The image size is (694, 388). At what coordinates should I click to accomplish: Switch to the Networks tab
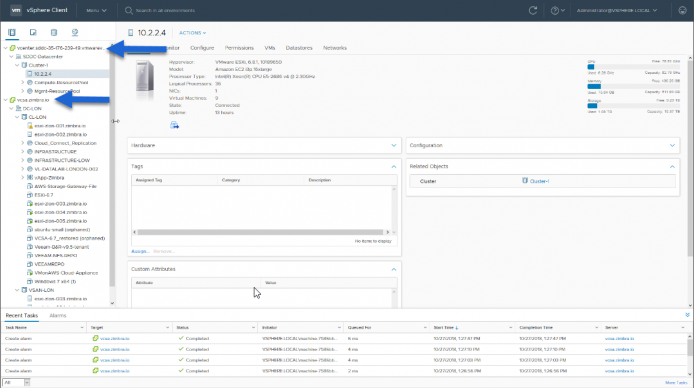click(335, 48)
